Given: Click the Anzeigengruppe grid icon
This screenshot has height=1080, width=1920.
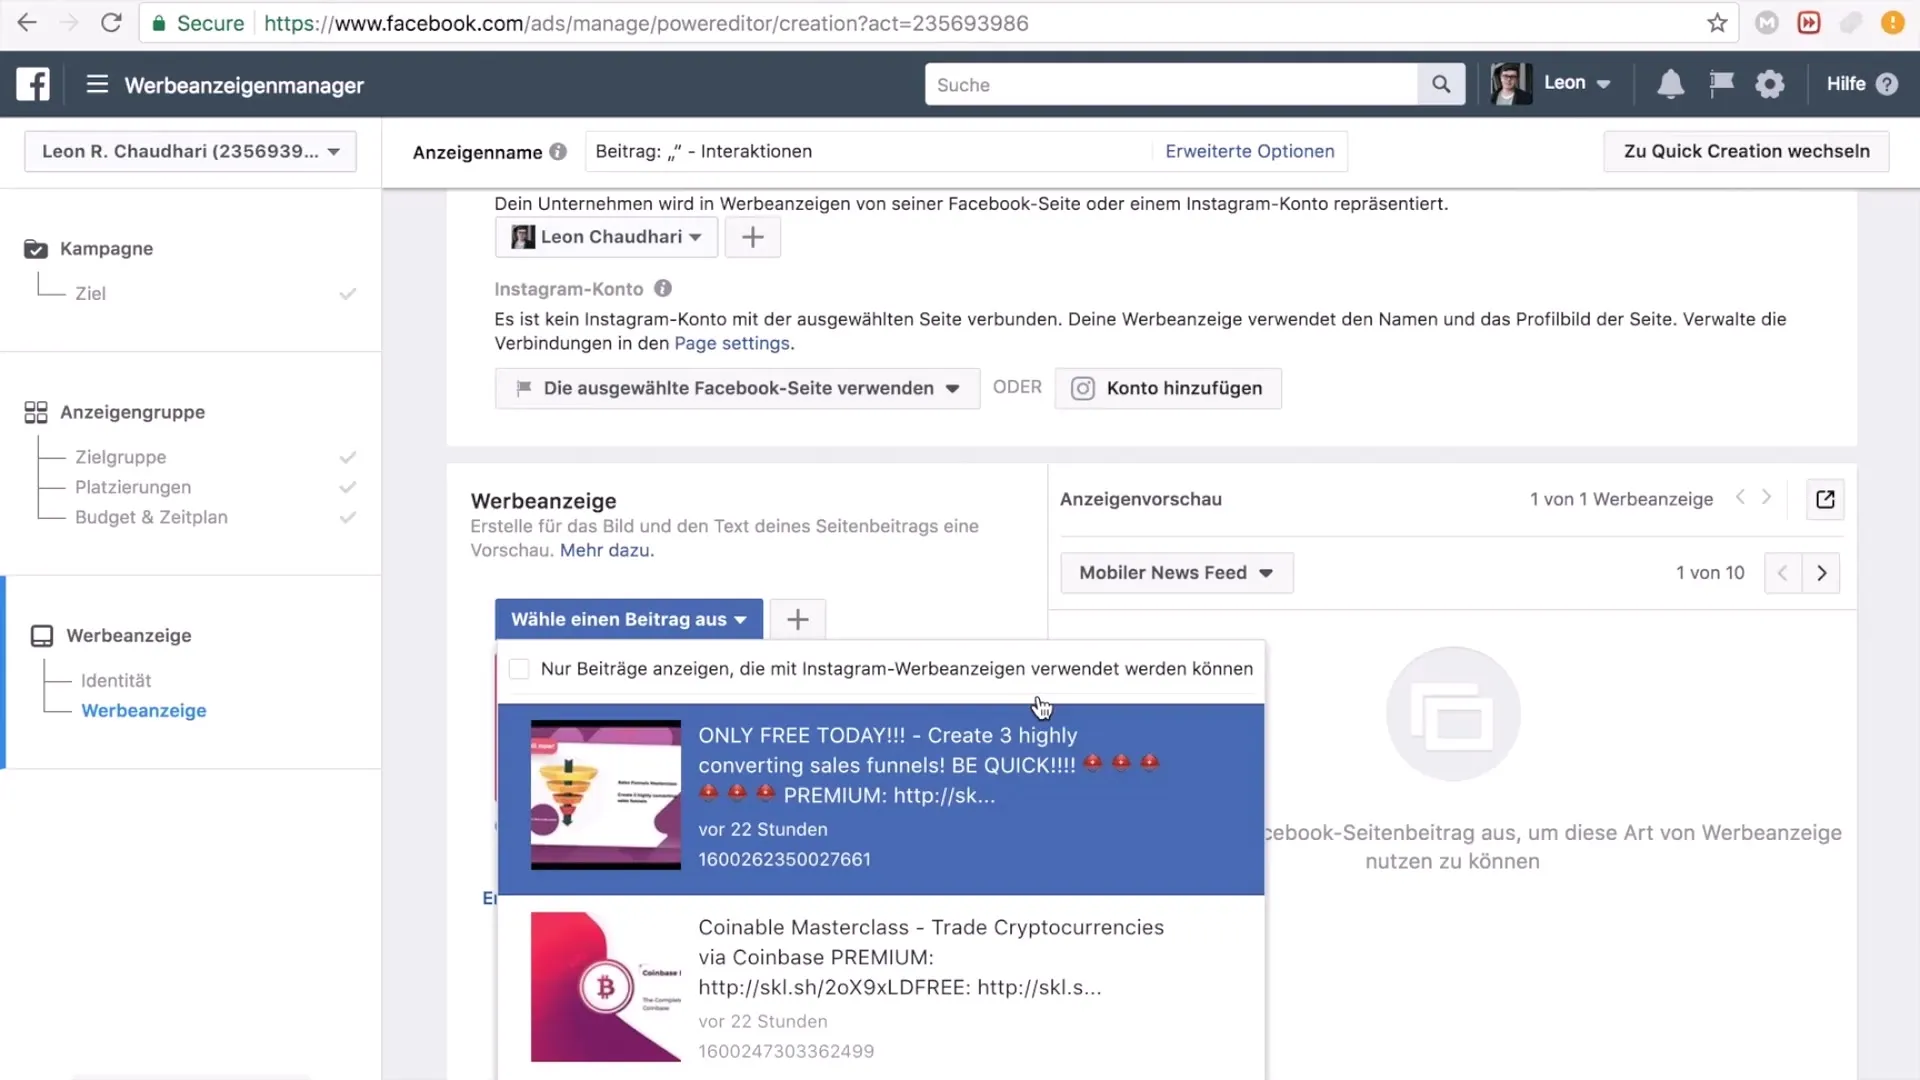Looking at the screenshot, I should (x=36, y=412).
